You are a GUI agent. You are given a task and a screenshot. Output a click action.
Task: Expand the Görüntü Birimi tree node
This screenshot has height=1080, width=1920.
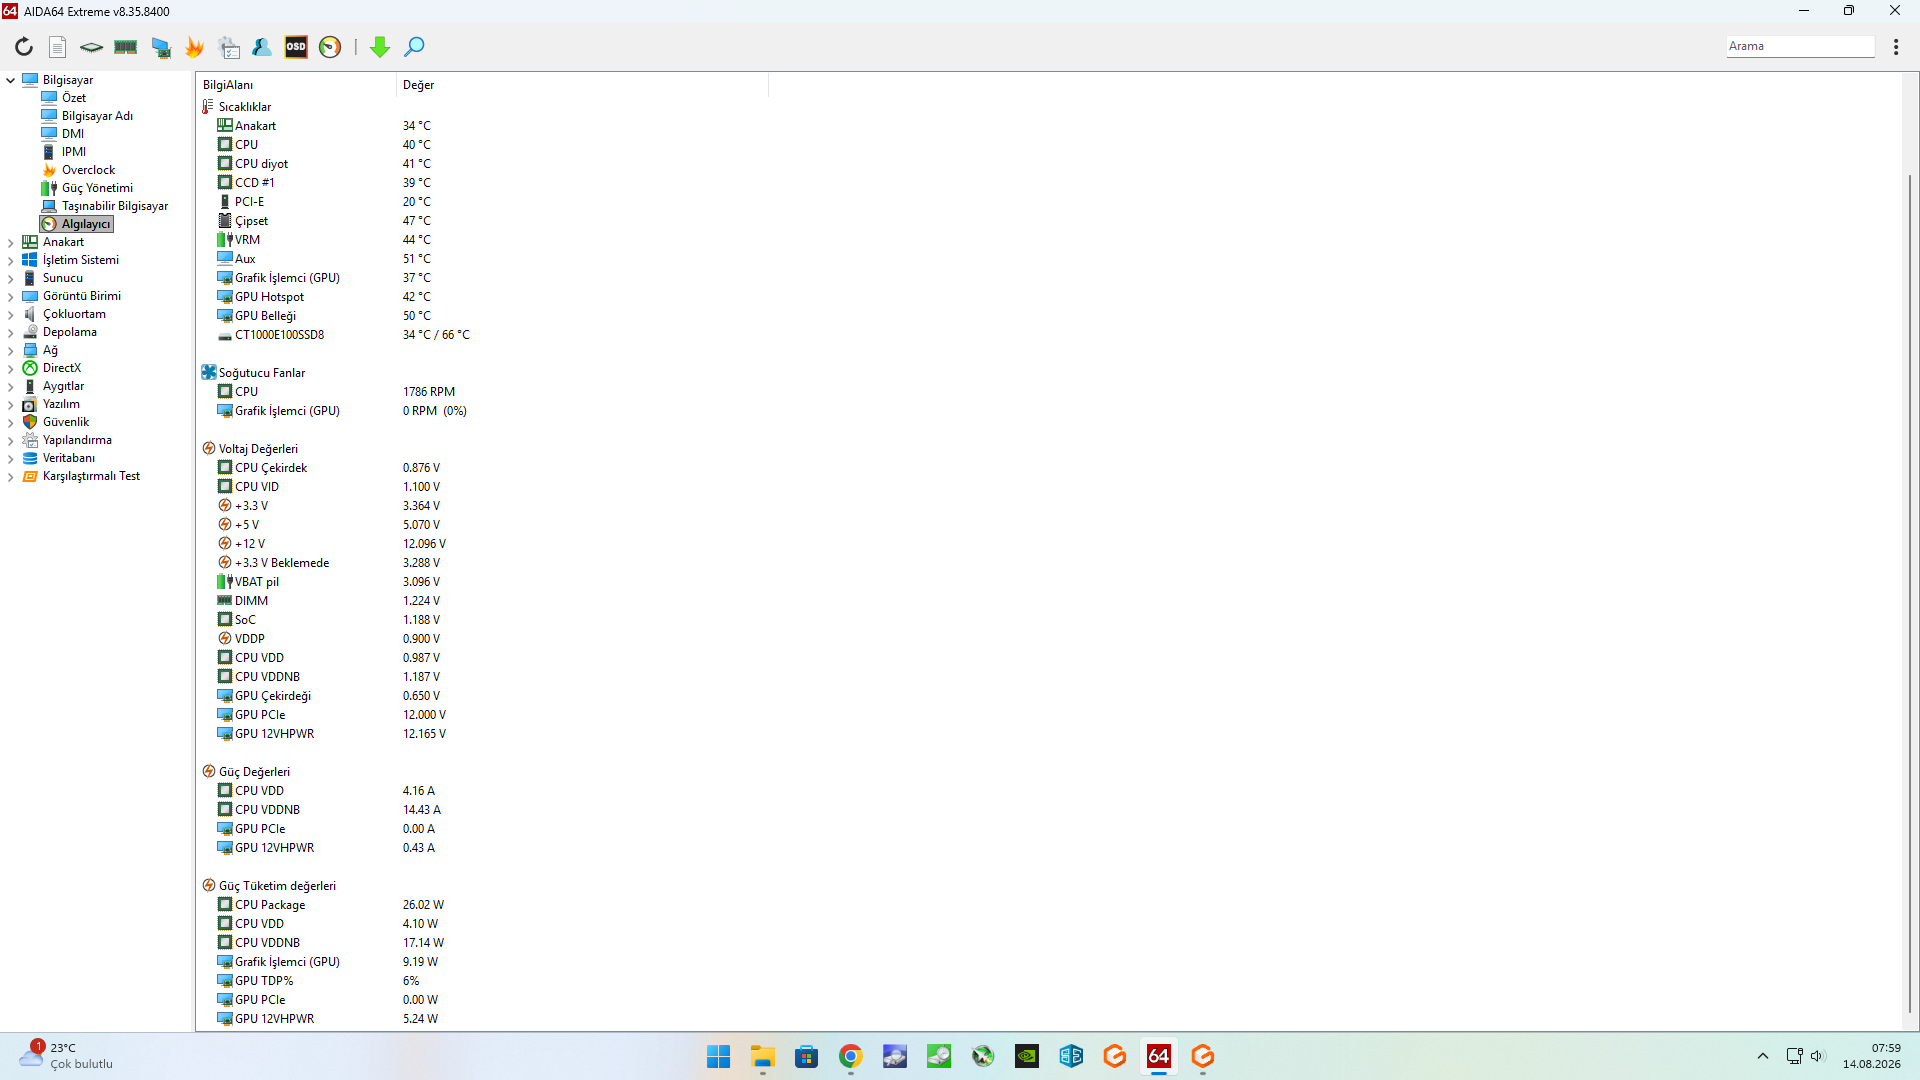coord(11,296)
